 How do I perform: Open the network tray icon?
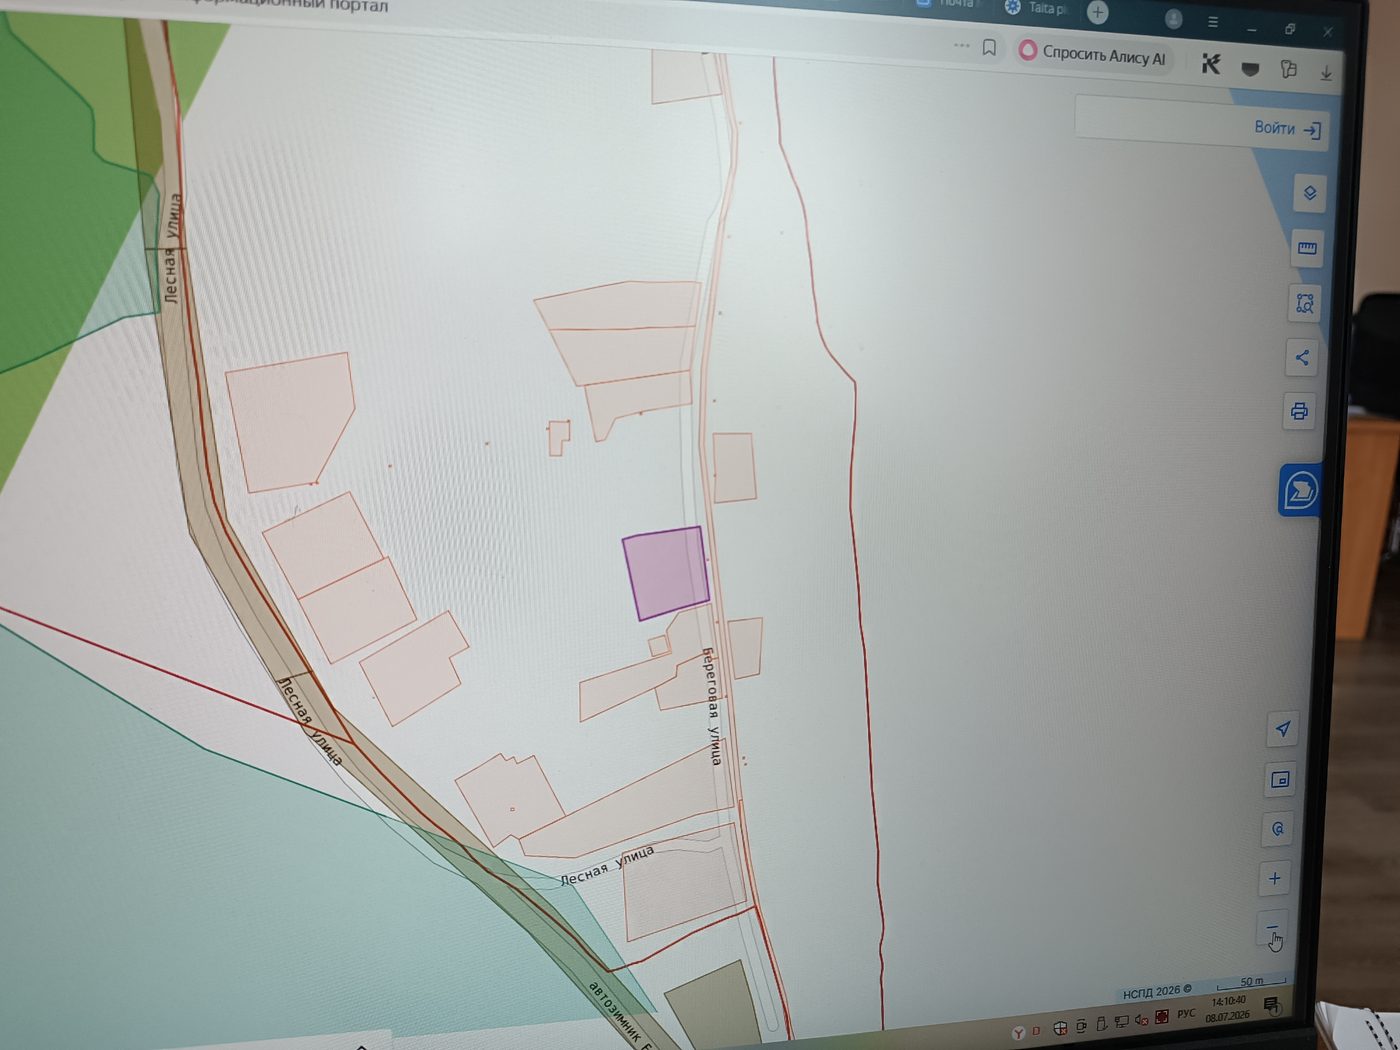[1122, 1022]
